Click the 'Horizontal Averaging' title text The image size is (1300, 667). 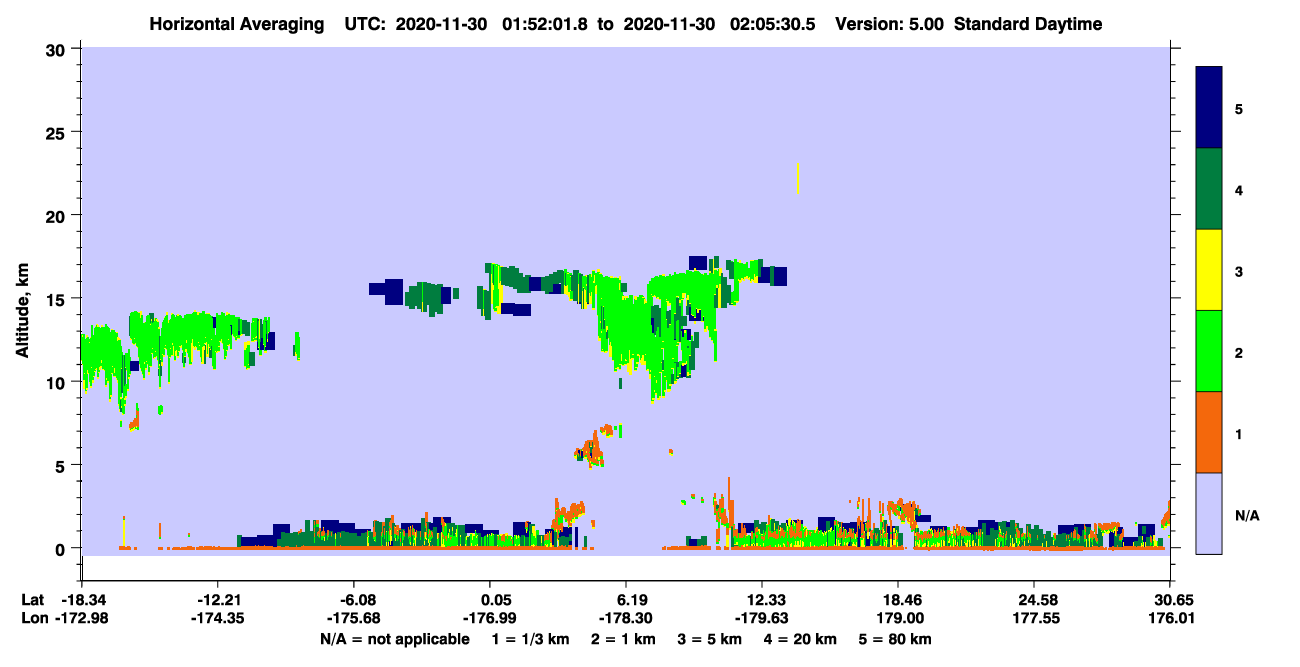236,24
